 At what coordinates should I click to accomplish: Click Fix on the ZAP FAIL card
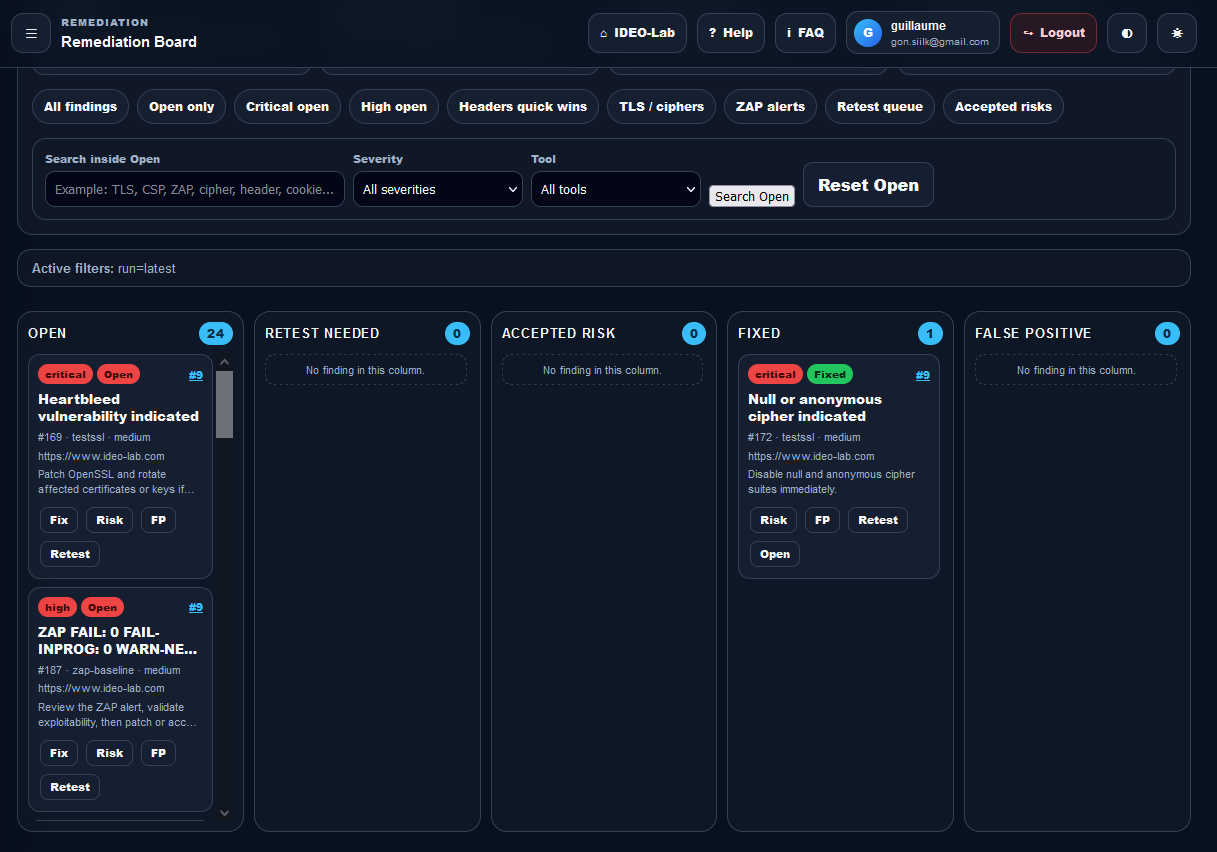(59, 753)
